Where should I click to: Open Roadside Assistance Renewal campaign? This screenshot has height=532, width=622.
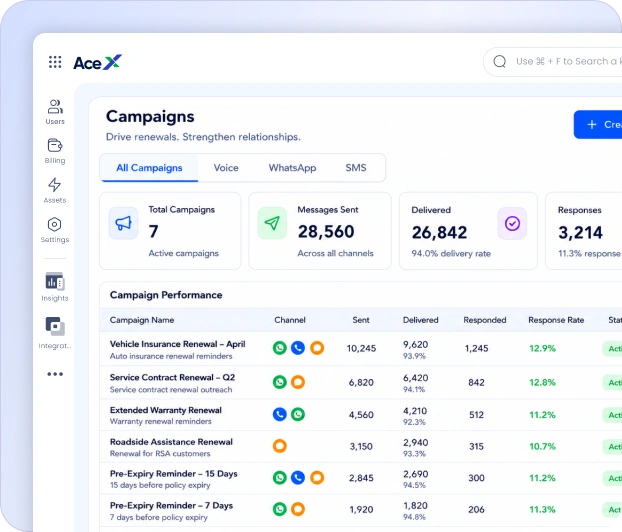[171, 442]
